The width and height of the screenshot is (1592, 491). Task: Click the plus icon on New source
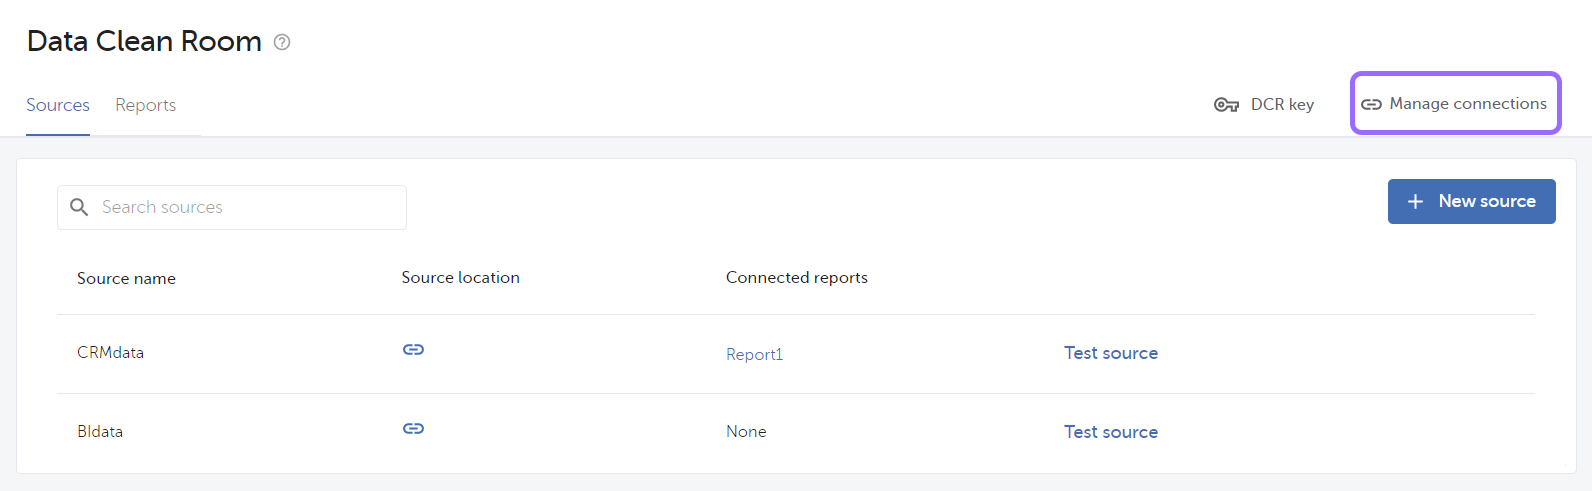[x=1415, y=202]
